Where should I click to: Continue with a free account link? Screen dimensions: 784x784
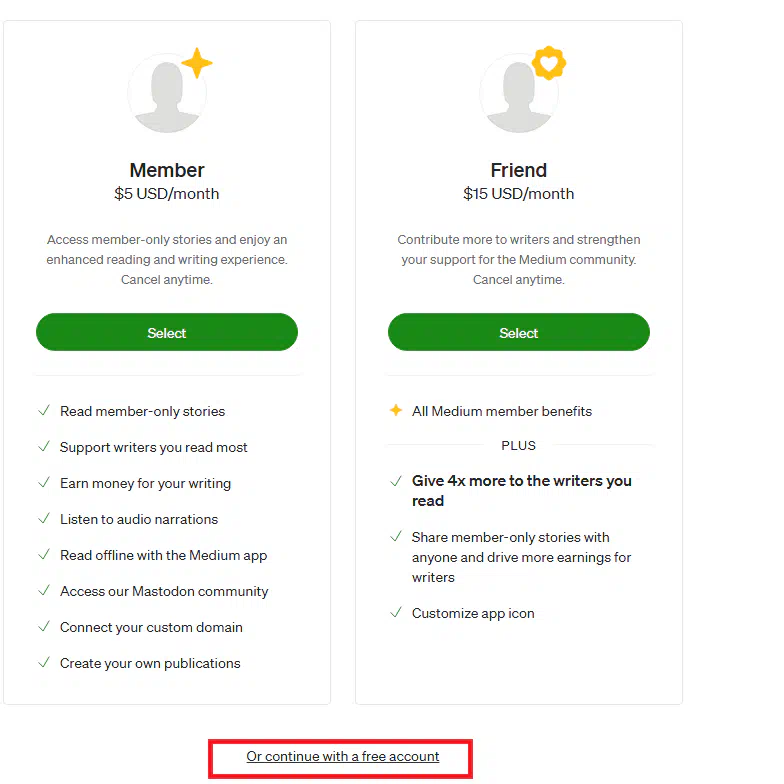tap(342, 756)
